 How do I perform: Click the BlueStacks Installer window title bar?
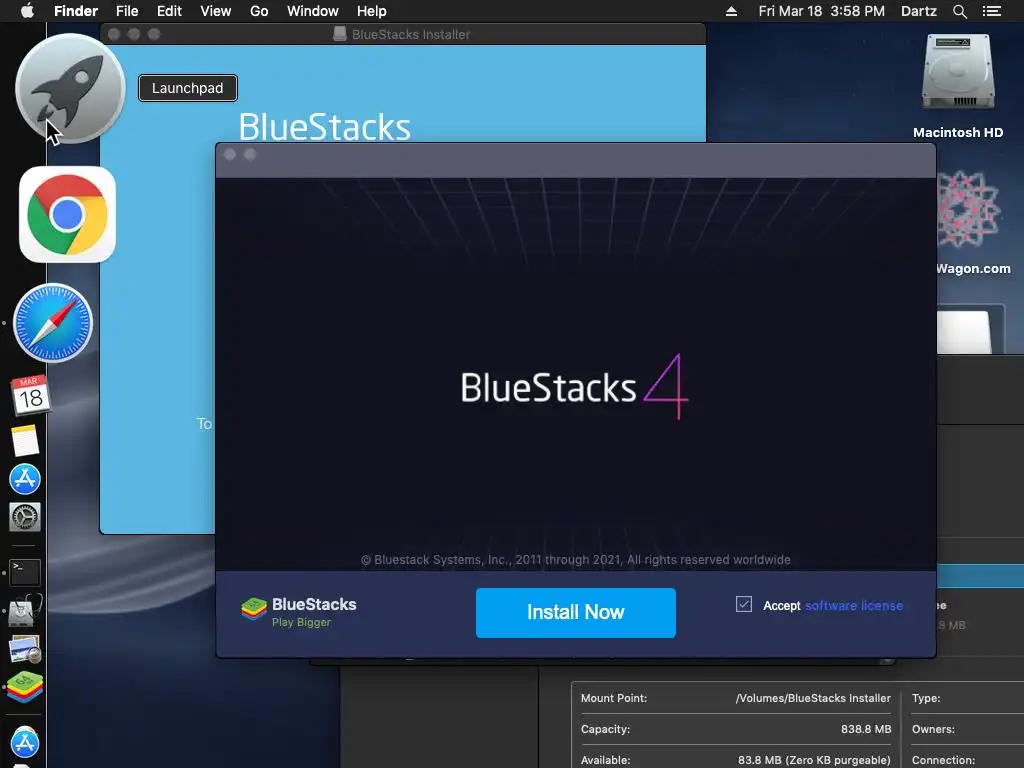coord(403,34)
